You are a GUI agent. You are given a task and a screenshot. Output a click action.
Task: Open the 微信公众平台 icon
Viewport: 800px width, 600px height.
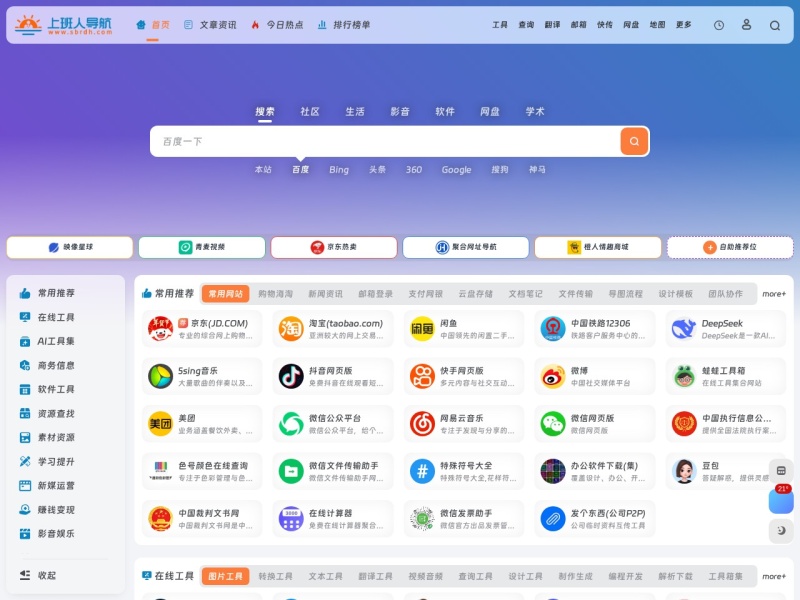[x=291, y=423]
